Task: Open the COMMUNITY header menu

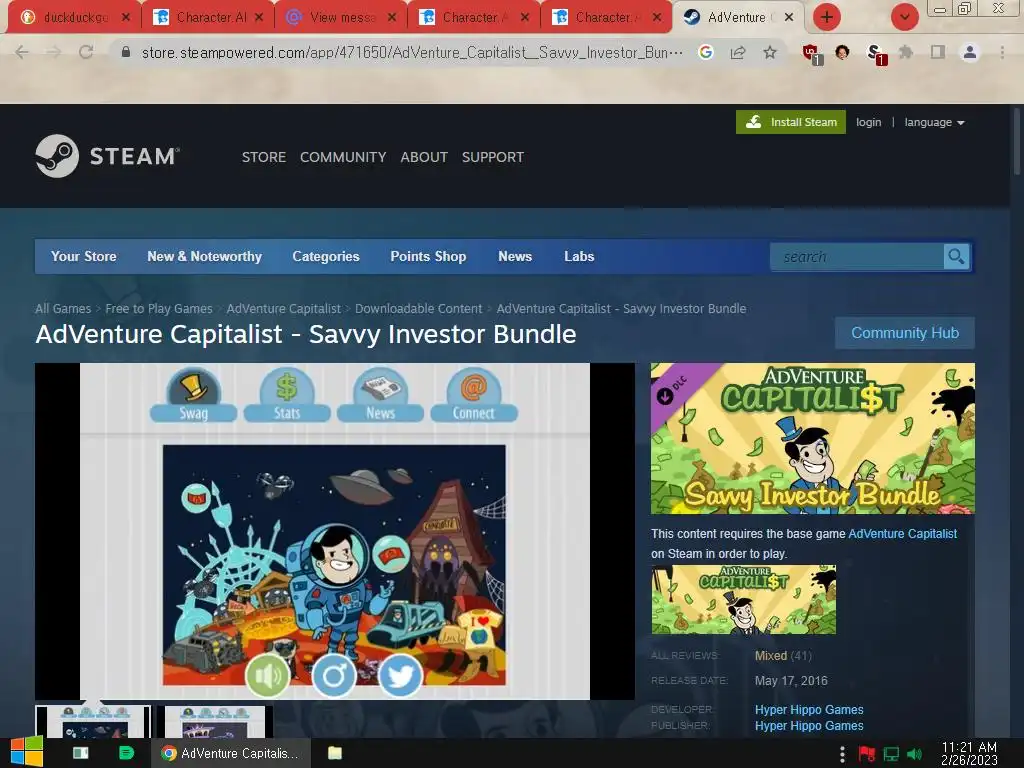Action: [x=343, y=157]
